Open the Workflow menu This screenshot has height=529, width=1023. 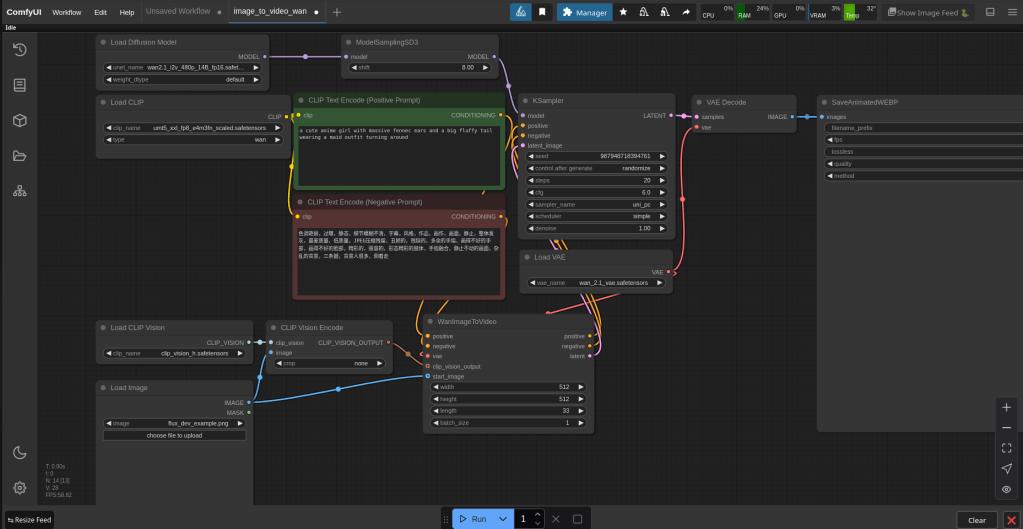67,12
